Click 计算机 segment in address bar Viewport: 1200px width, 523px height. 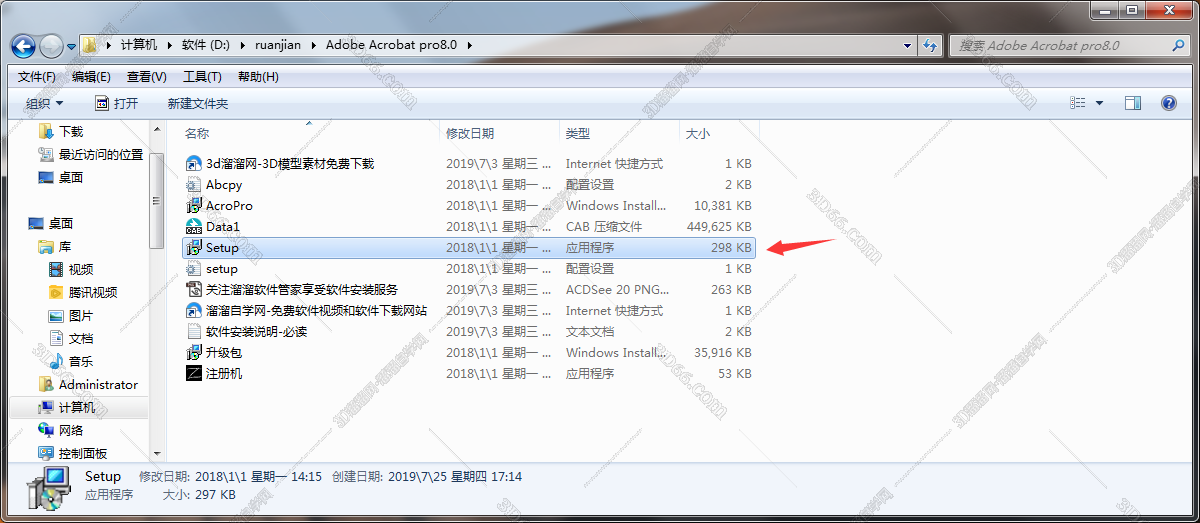pyautogui.click(x=139, y=45)
